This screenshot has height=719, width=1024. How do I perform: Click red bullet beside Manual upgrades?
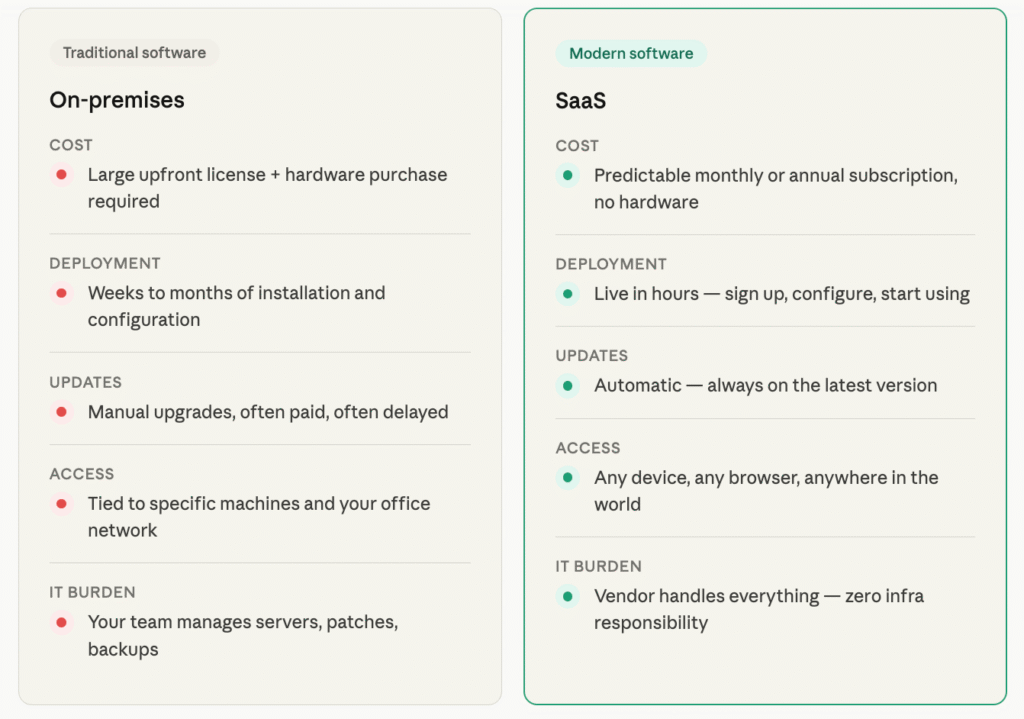61,412
